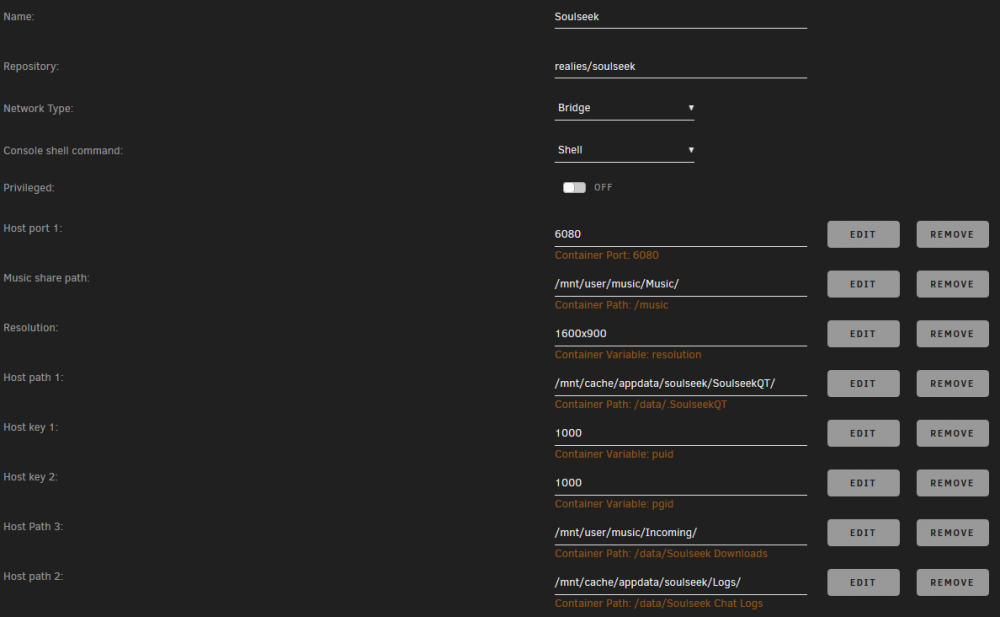Click the 'Privileged:' label
Viewport: 1000px width, 617px height.
pos(29,188)
